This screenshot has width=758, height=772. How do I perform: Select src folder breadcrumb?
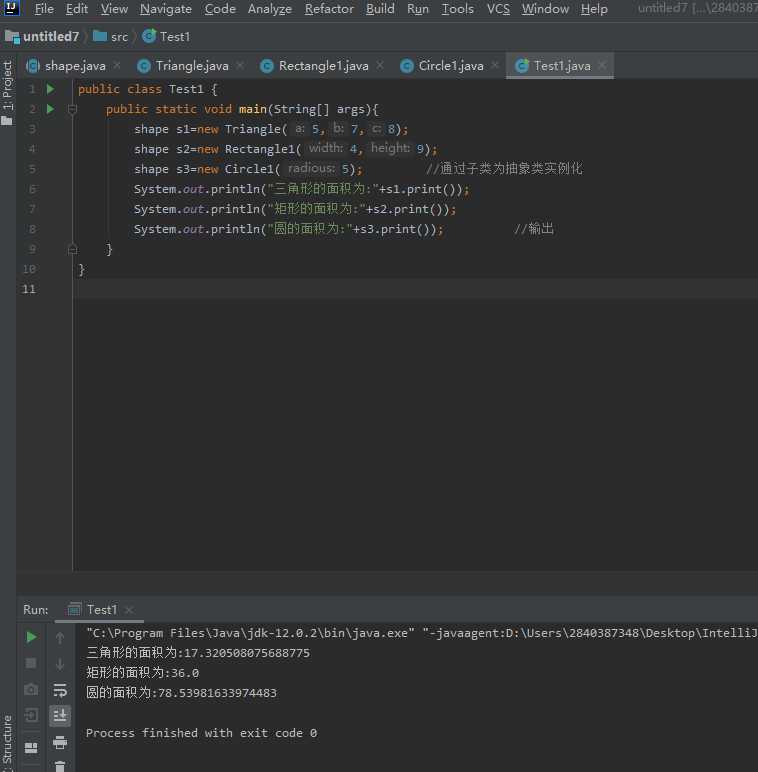click(111, 37)
